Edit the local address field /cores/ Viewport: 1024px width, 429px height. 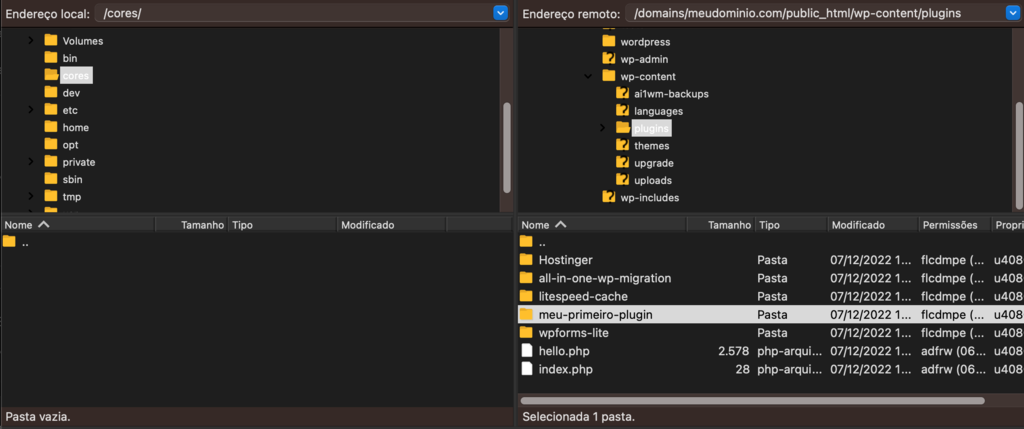click(x=295, y=13)
